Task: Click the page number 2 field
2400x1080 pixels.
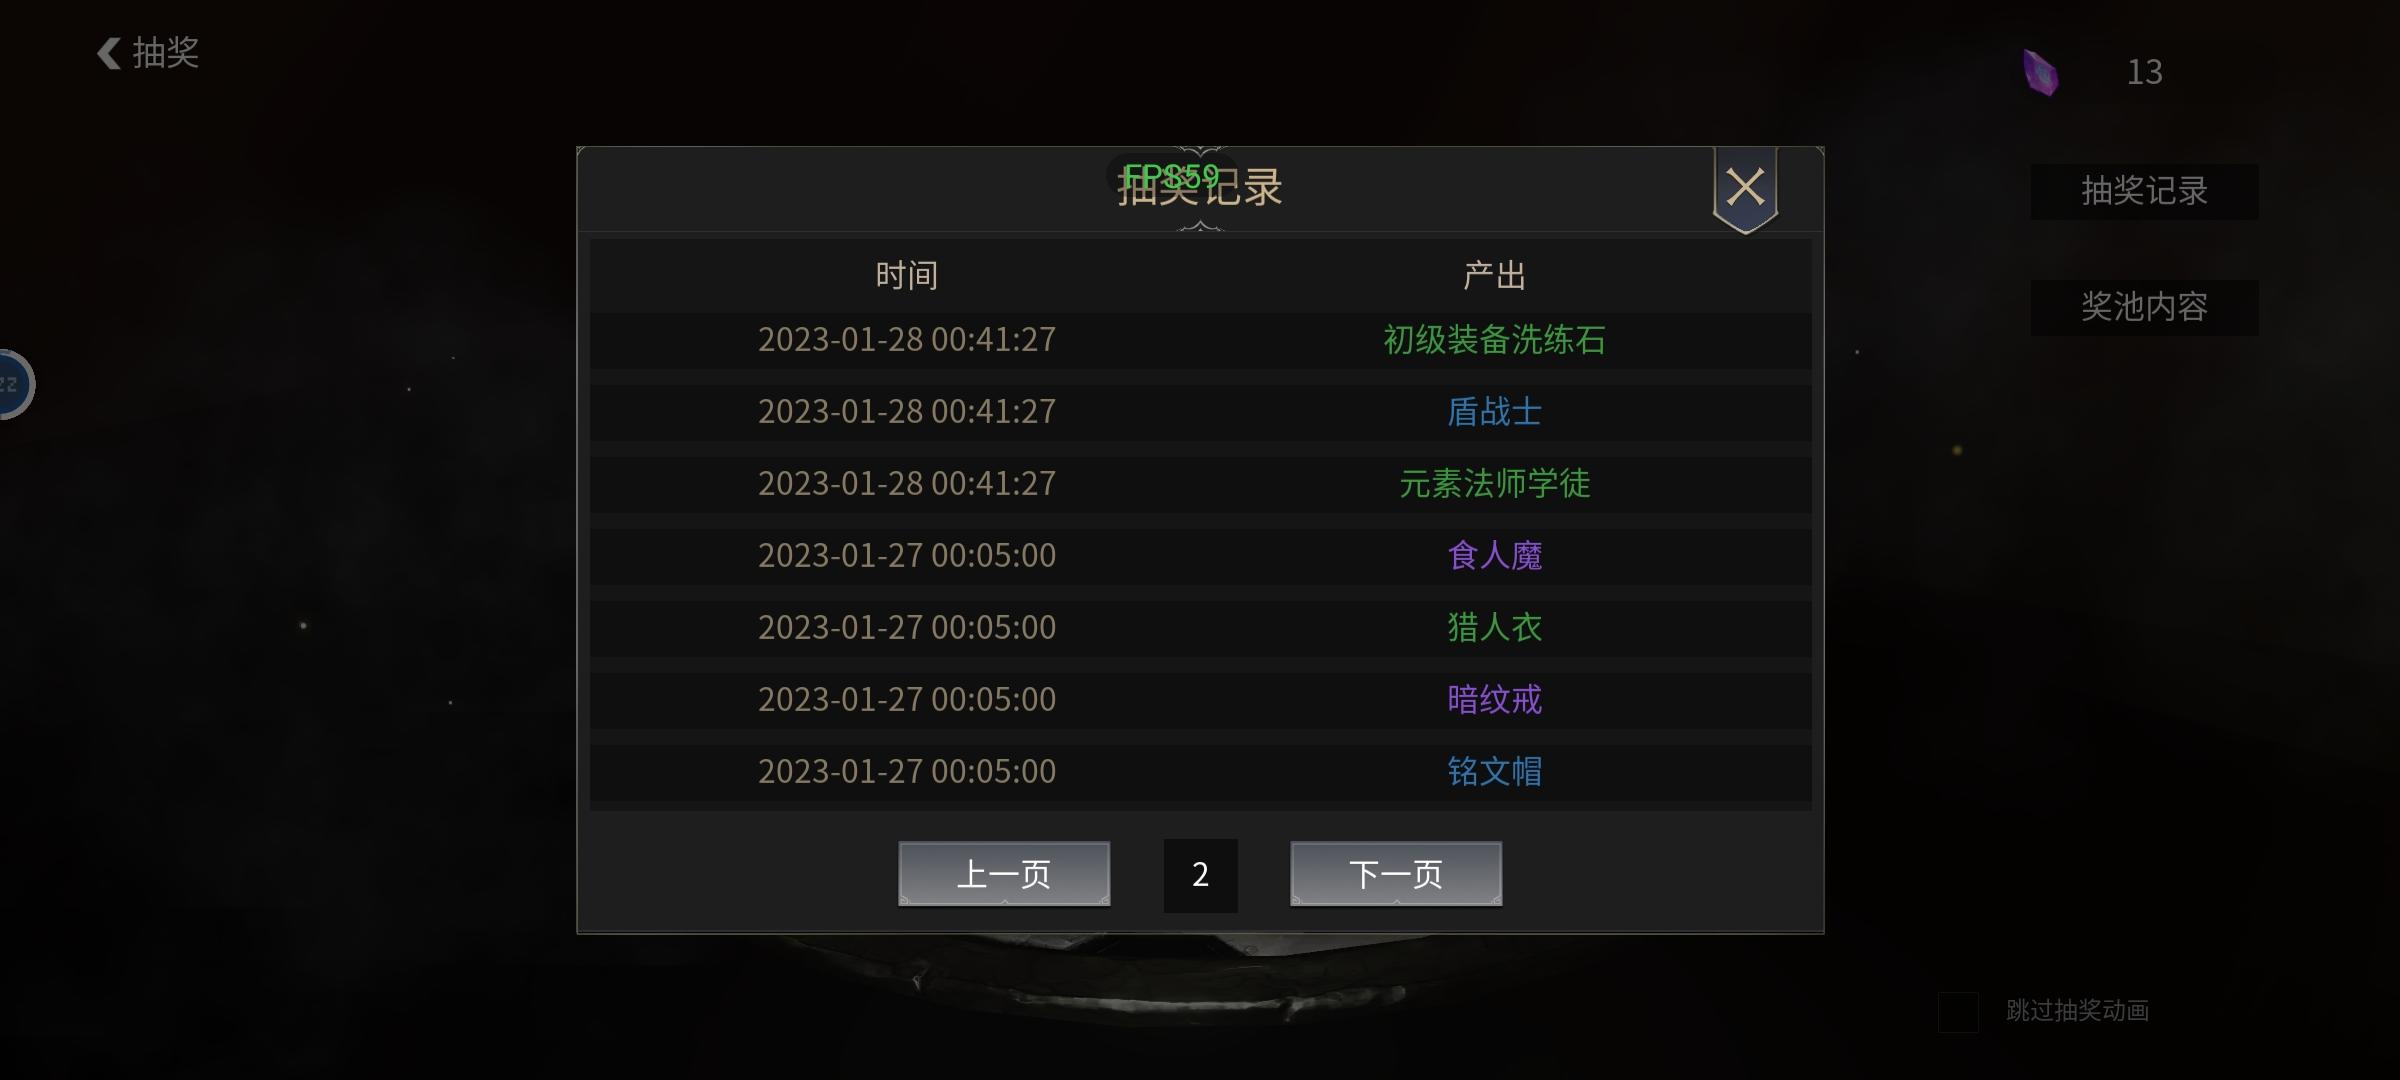Action: [1200, 875]
